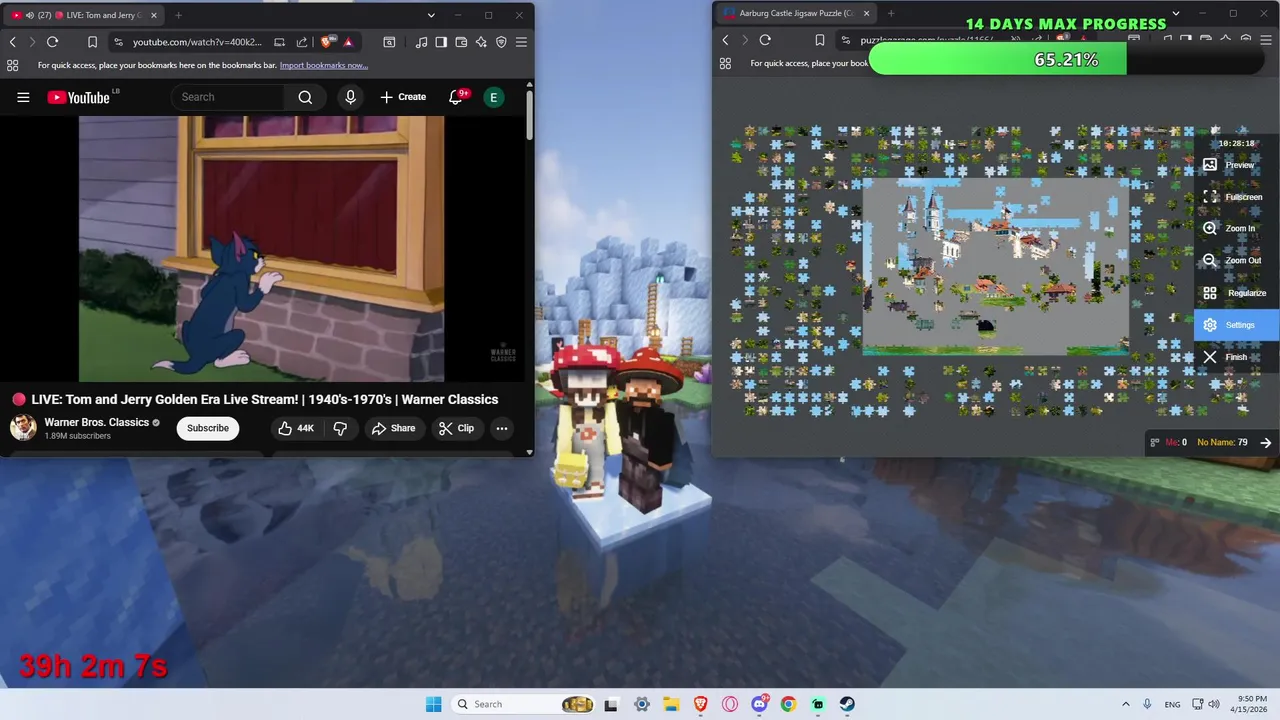Go back in the puzzle browser window
Screen dimensions: 1280x720
pos(725,40)
